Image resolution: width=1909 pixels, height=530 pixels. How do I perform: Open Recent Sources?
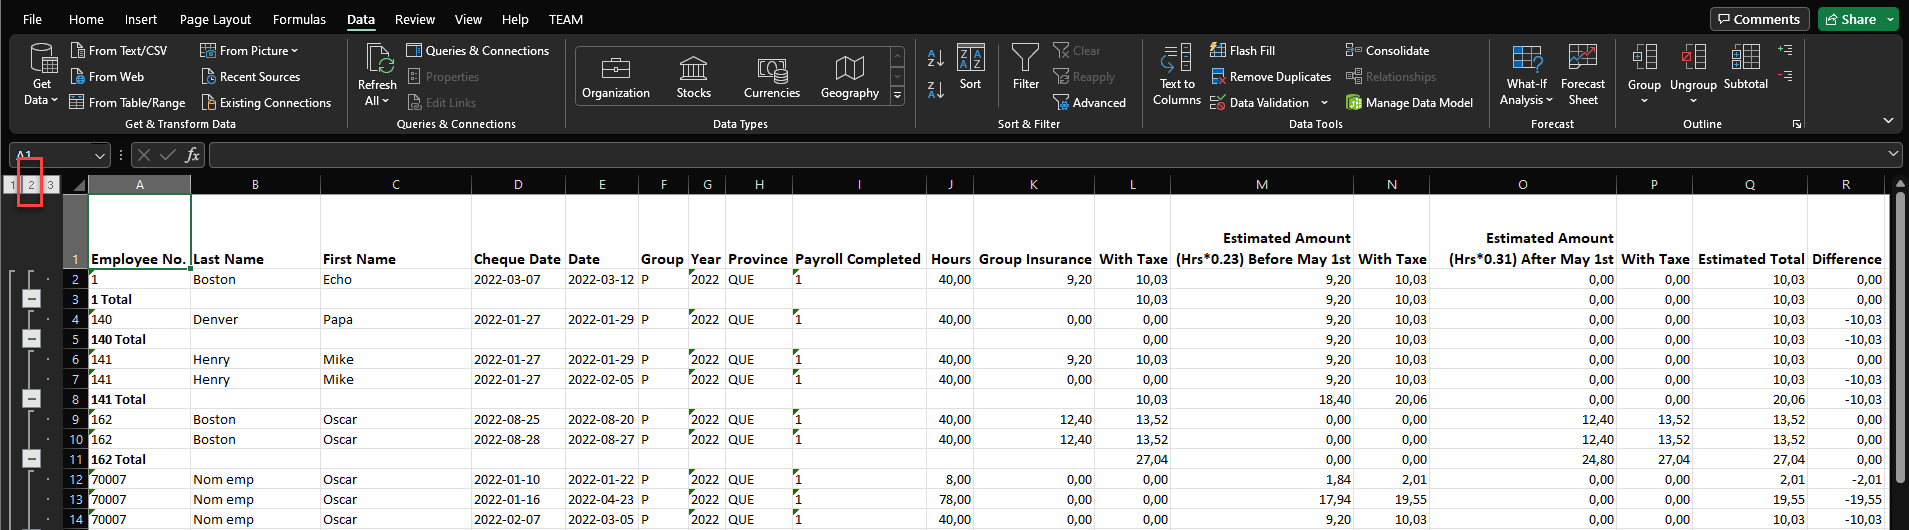pos(250,76)
